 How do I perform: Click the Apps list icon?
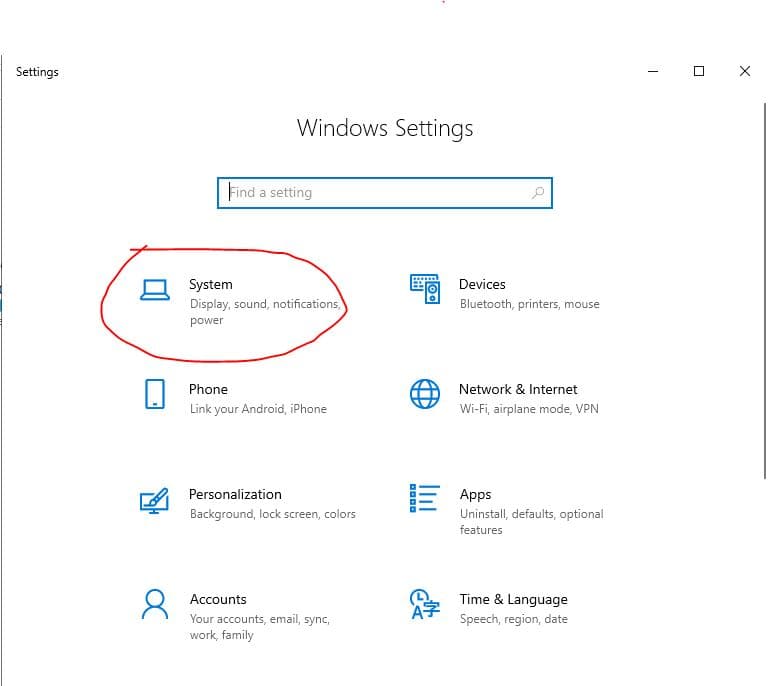pos(425,498)
